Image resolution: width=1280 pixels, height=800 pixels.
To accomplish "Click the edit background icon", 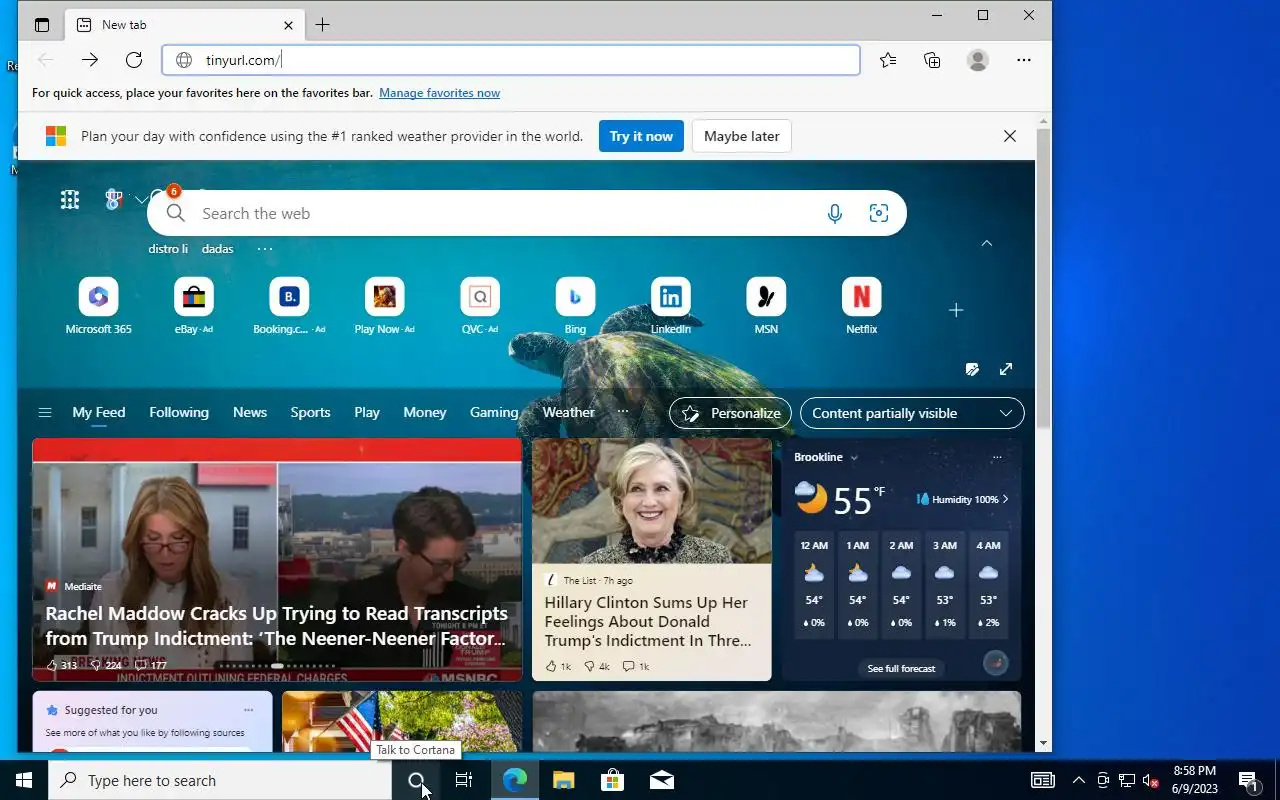I will pyautogui.click(x=972, y=369).
